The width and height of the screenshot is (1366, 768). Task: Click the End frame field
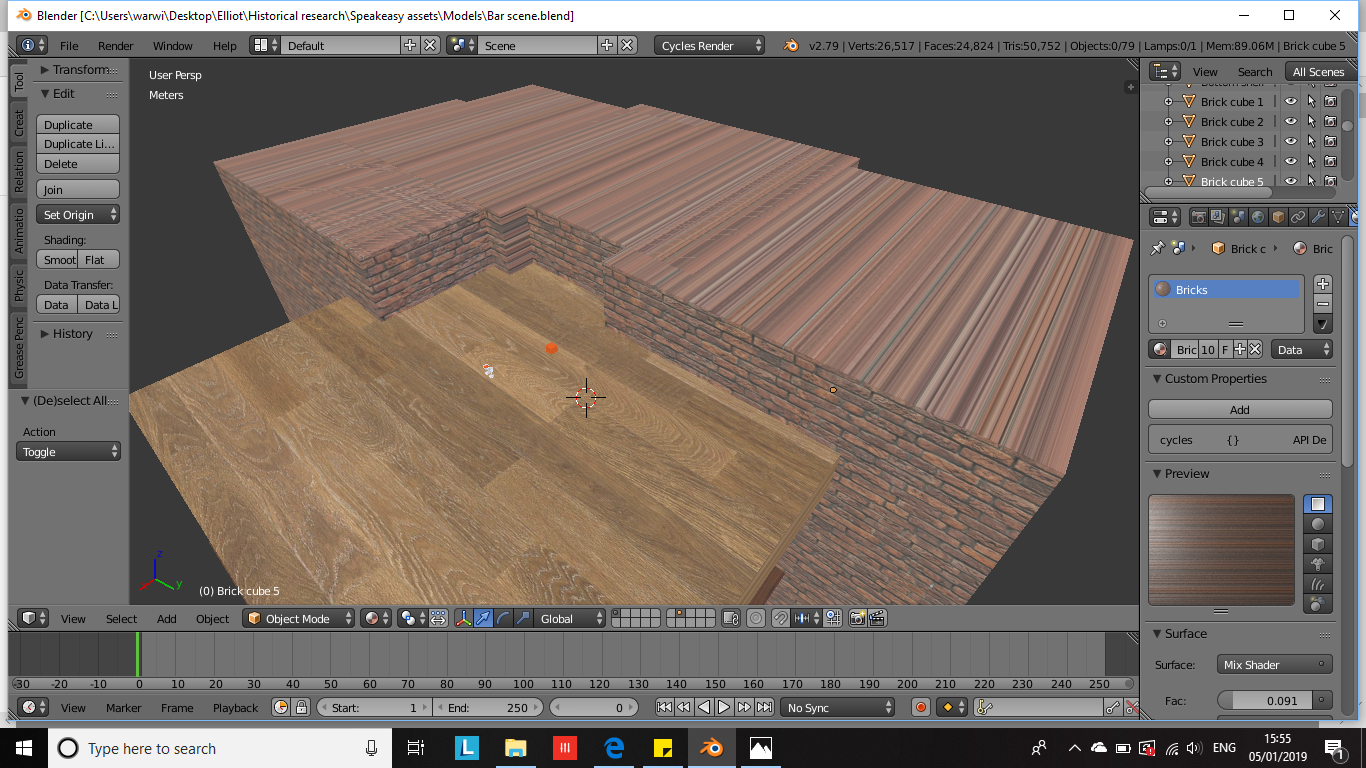(488, 708)
